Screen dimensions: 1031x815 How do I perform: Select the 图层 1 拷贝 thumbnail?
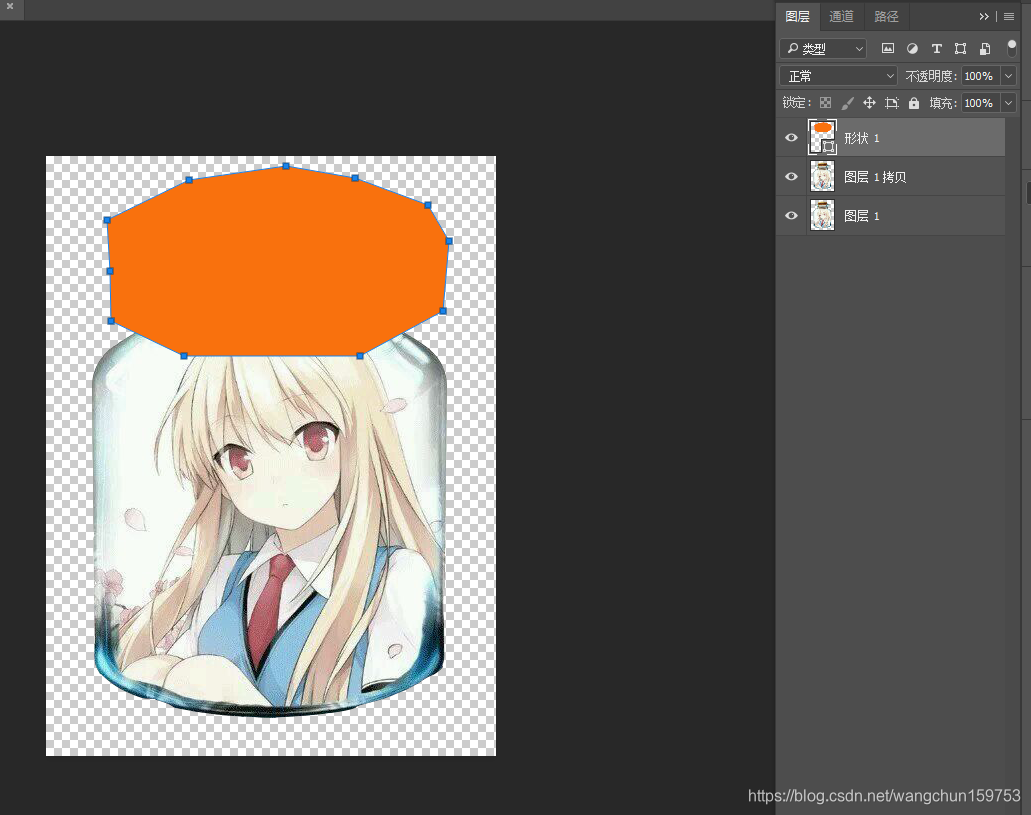822,176
